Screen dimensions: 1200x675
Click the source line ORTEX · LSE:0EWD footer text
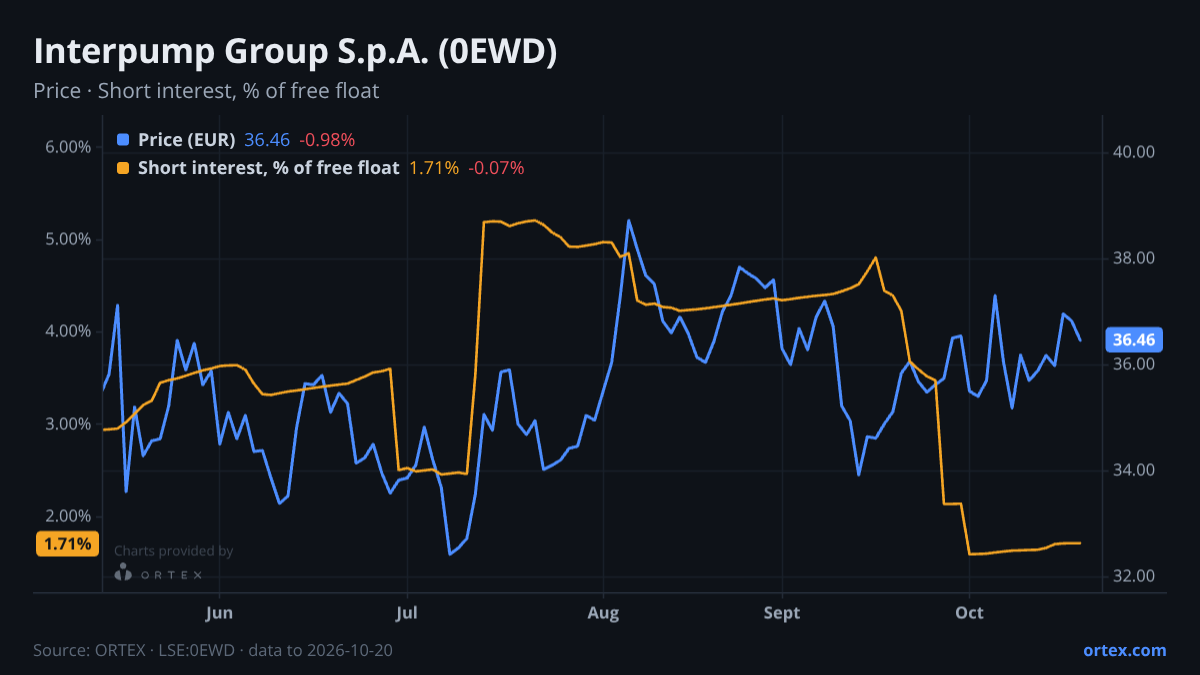pyautogui.click(x=213, y=650)
